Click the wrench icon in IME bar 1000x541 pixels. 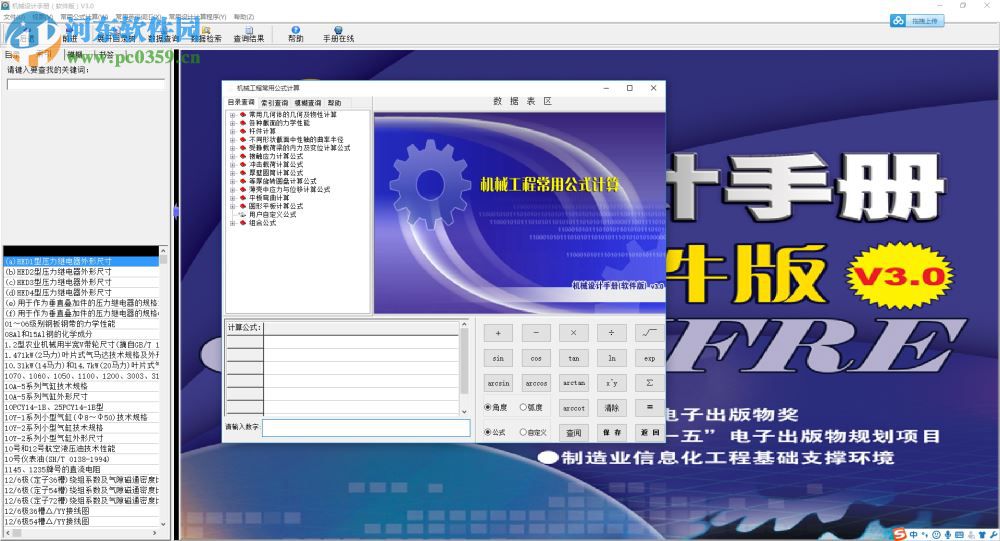tap(994, 535)
